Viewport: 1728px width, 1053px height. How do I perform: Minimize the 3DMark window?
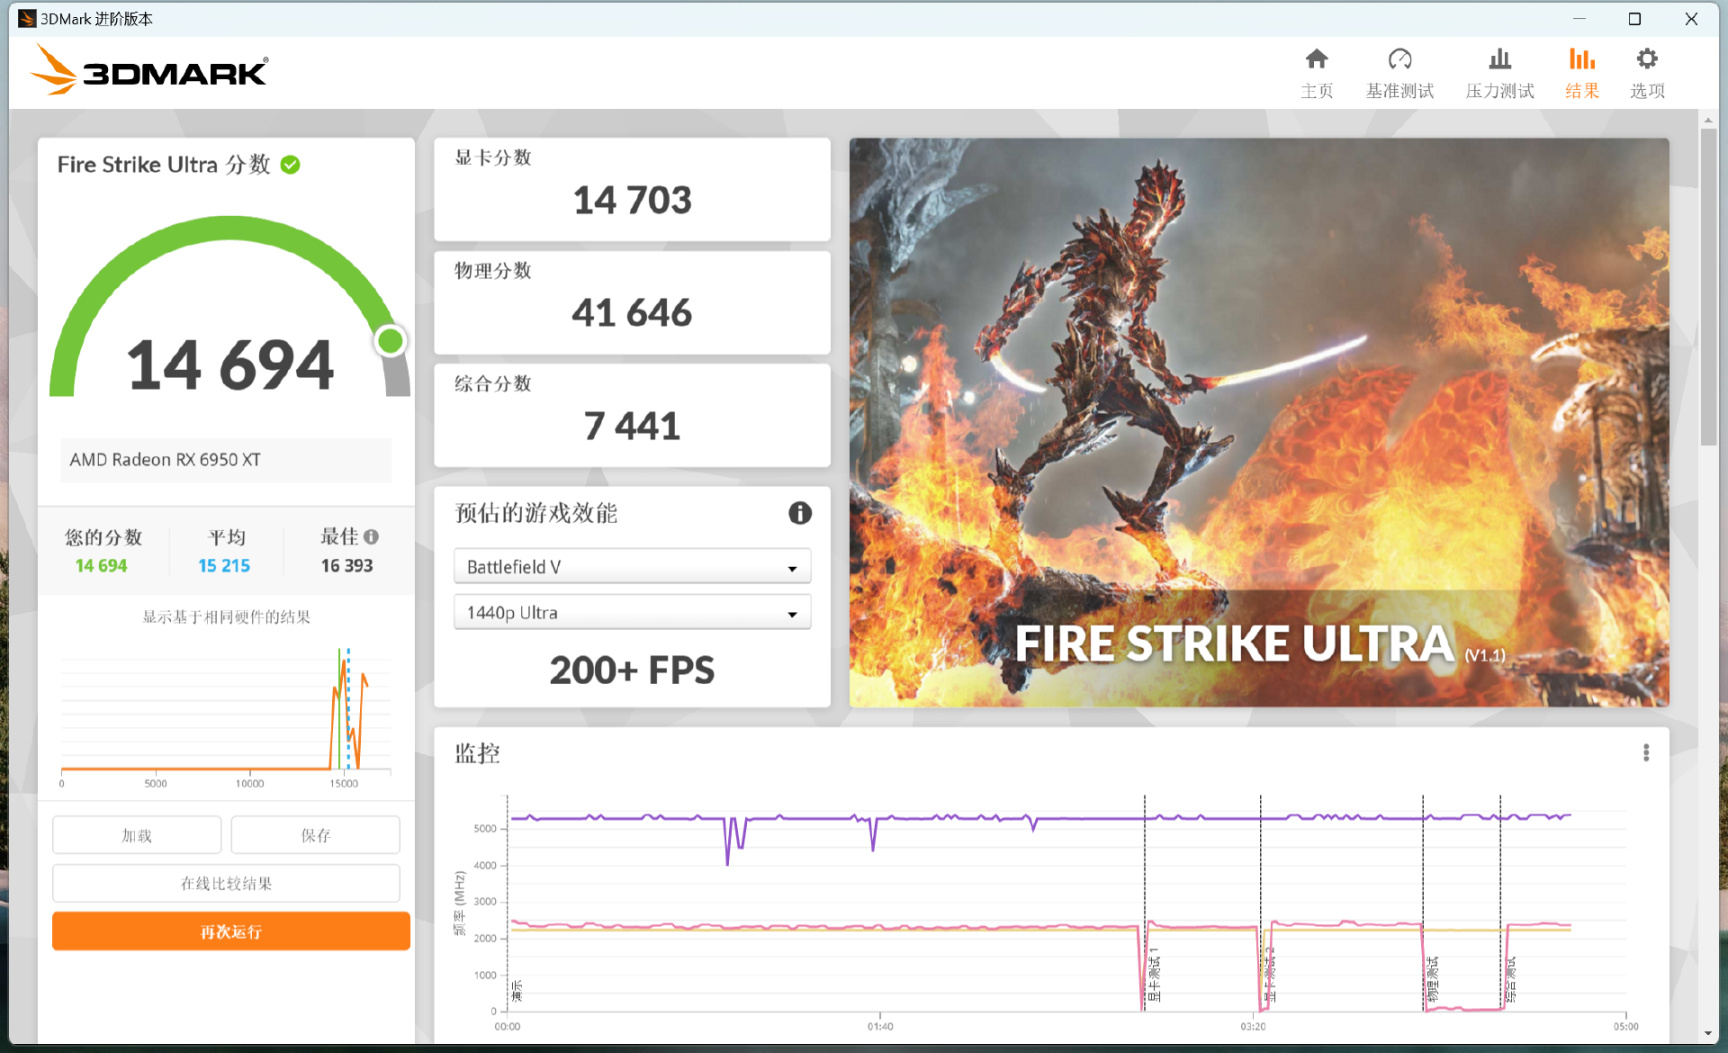pyautogui.click(x=1579, y=19)
